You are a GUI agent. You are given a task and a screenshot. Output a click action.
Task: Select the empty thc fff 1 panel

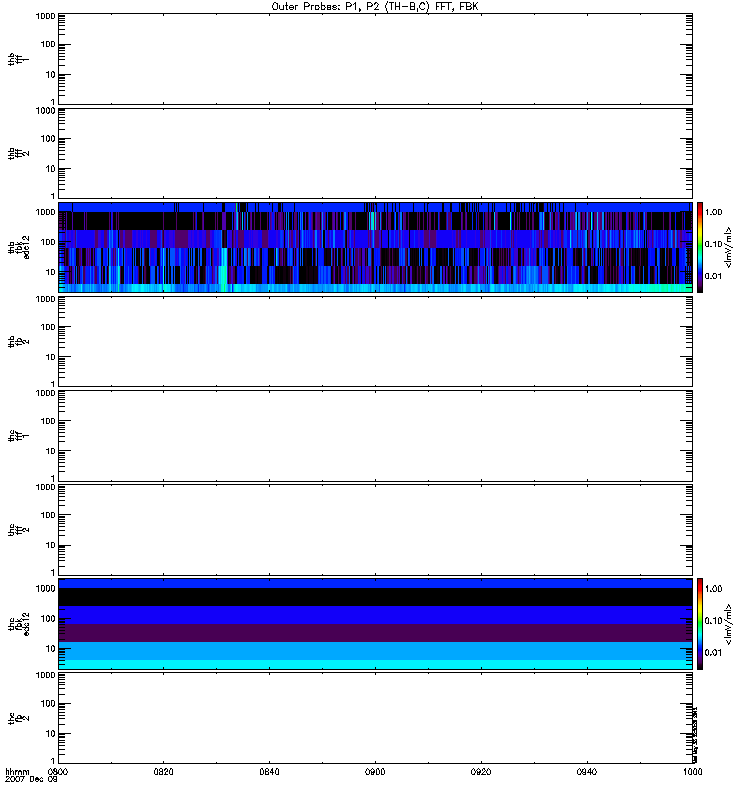pos(375,435)
